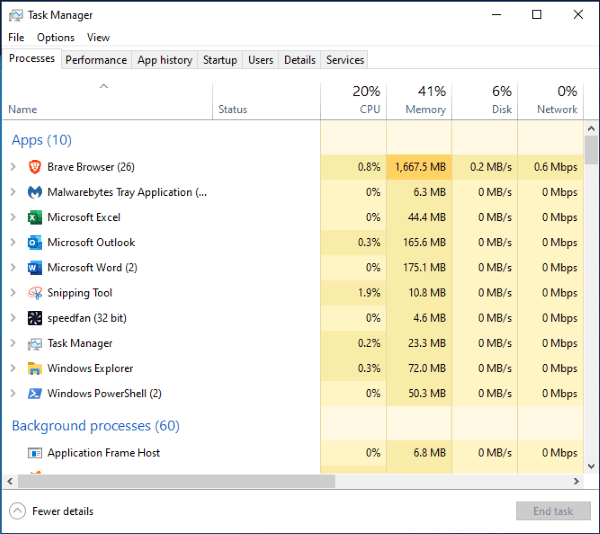The image size is (600, 534).
Task: Select the Processes tab
Action: [32, 59]
